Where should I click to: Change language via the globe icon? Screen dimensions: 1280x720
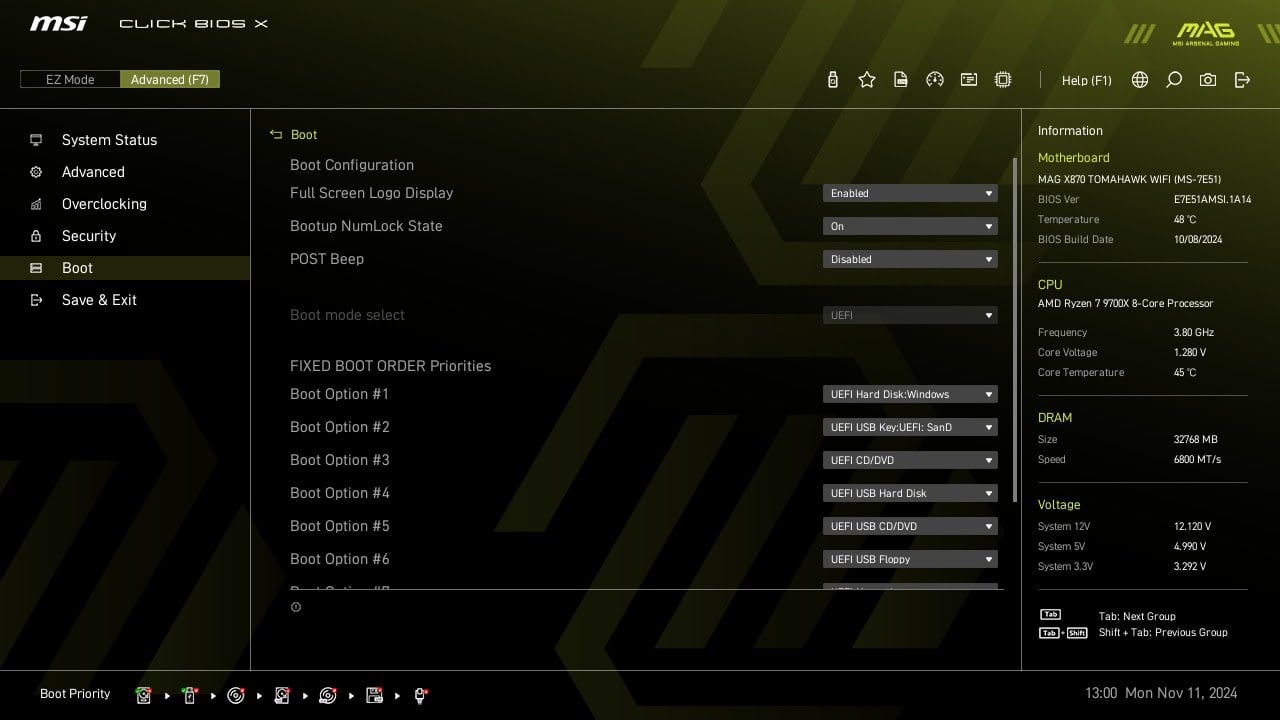[1140, 80]
